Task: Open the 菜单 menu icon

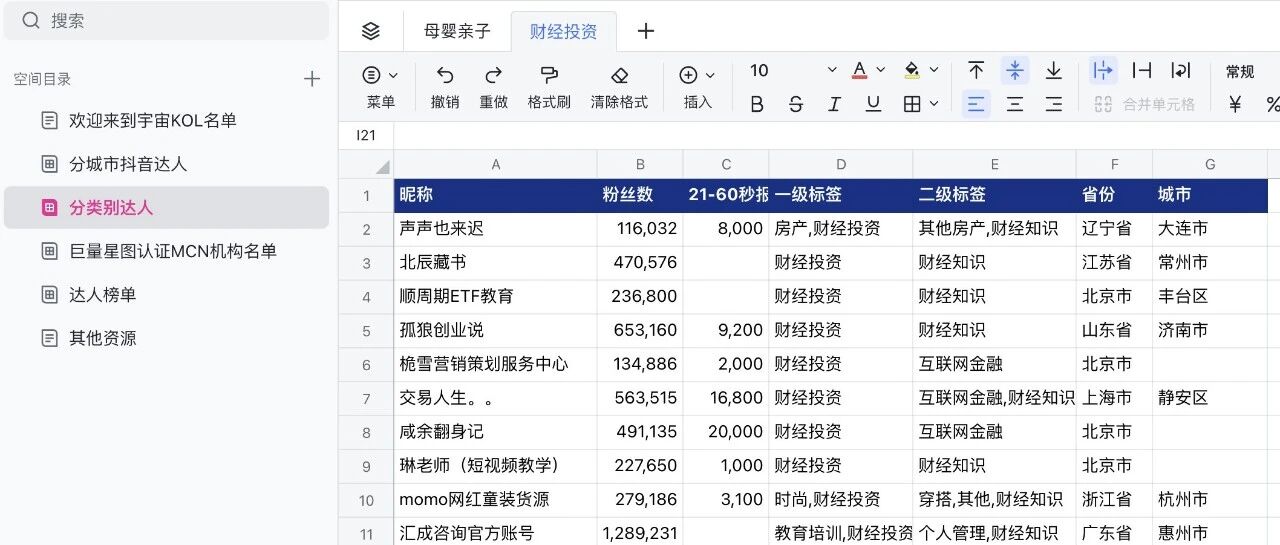Action: click(371, 75)
